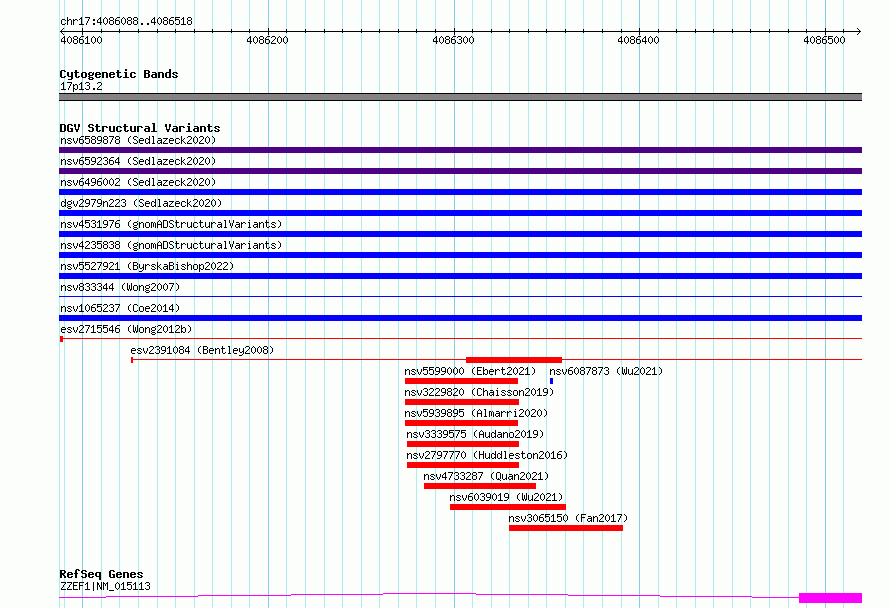The width and height of the screenshot is (890, 608).
Task: Click the 4086300 ruler position label
Action: (453, 40)
